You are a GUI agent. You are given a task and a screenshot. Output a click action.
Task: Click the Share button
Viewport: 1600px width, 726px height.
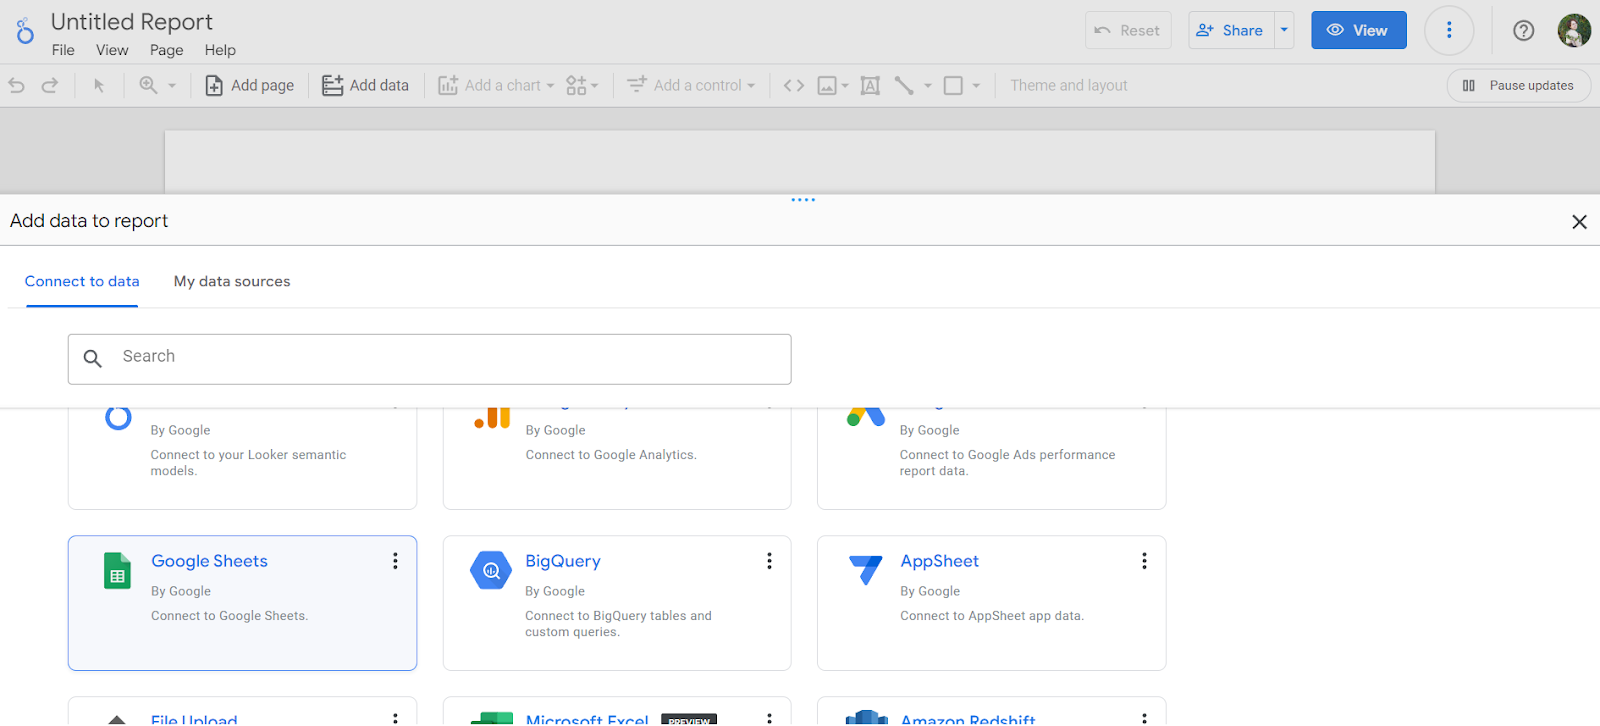tap(1231, 30)
